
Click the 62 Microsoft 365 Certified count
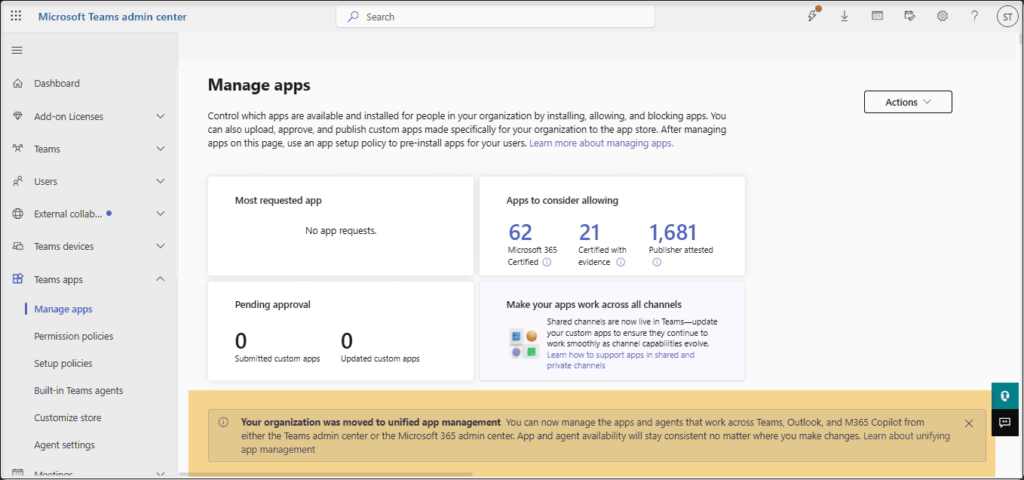point(520,232)
